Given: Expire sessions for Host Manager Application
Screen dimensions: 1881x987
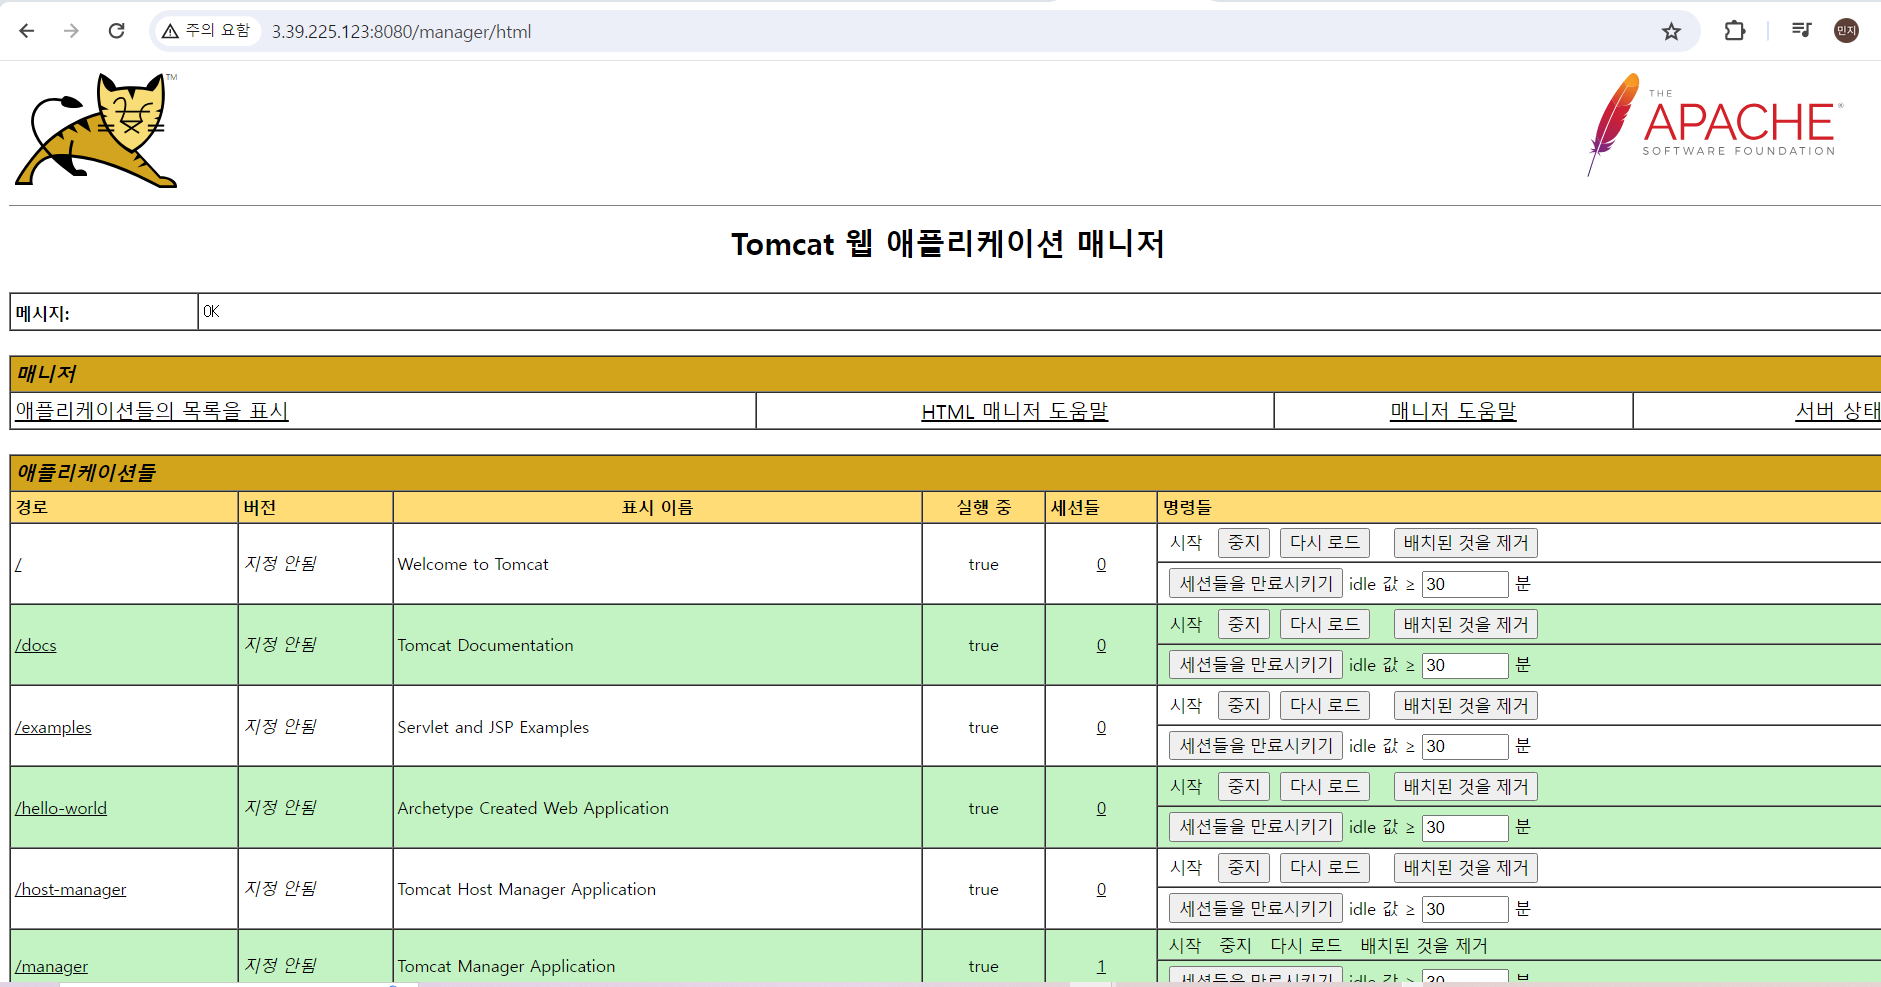Looking at the screenshot, I should click(1256, 909).
